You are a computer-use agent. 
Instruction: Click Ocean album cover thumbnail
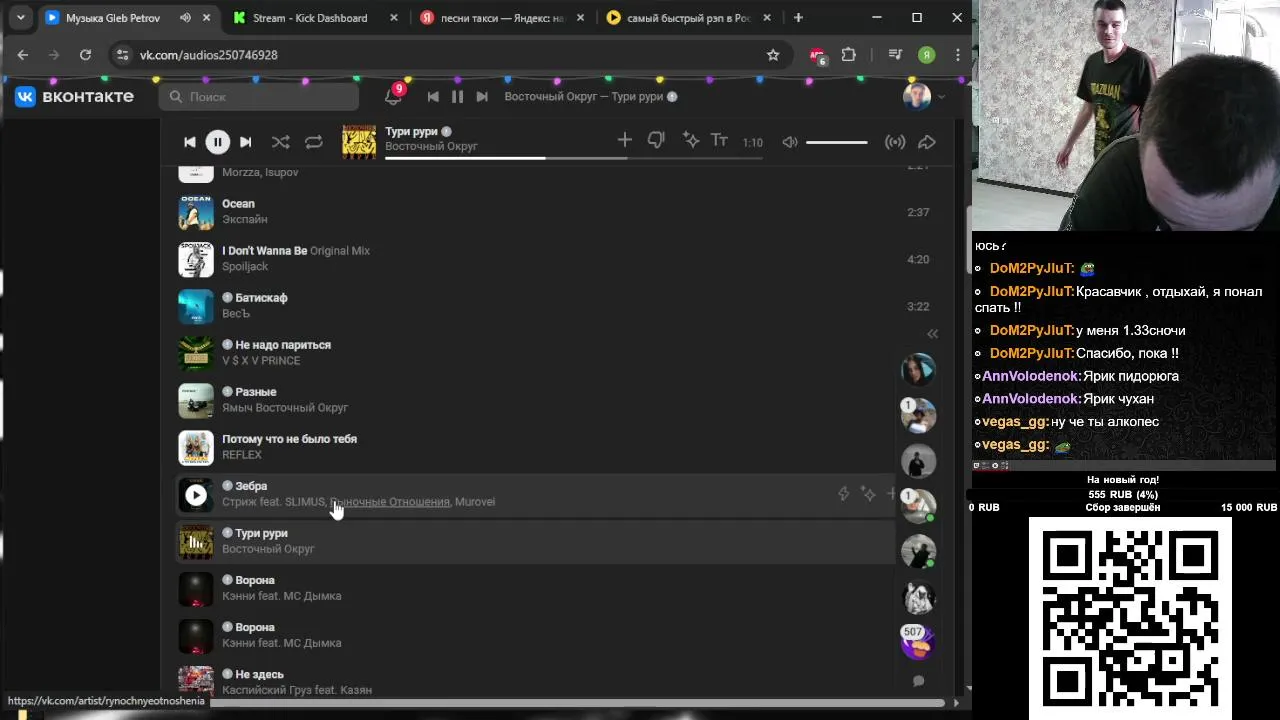[196, 212]
